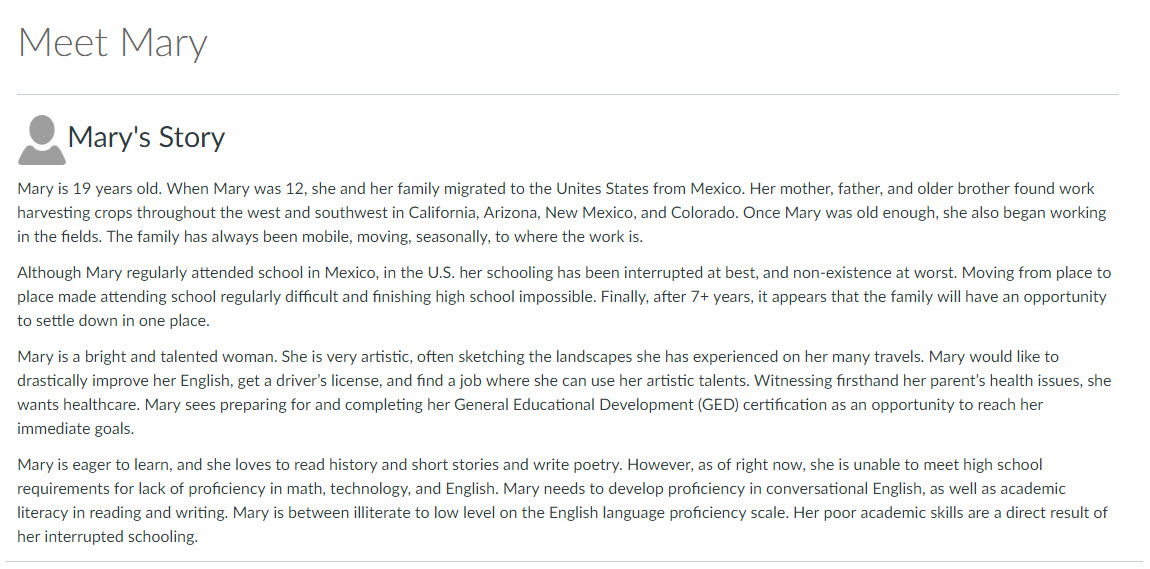Click the words "immediate goals"
Viewport: 1150px width, 569px height.
click(76, 429)
